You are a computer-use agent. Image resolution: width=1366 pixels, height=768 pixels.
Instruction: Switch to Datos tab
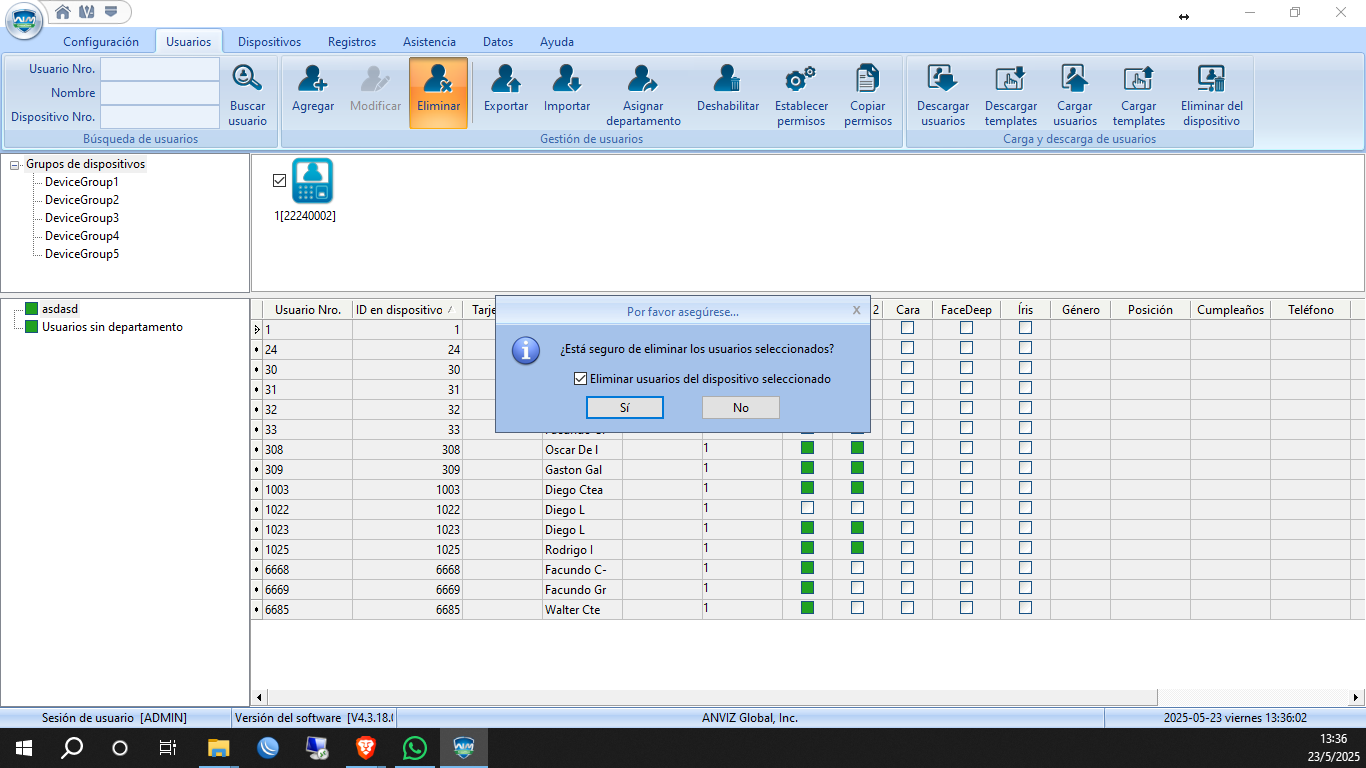tap(498, 42)
